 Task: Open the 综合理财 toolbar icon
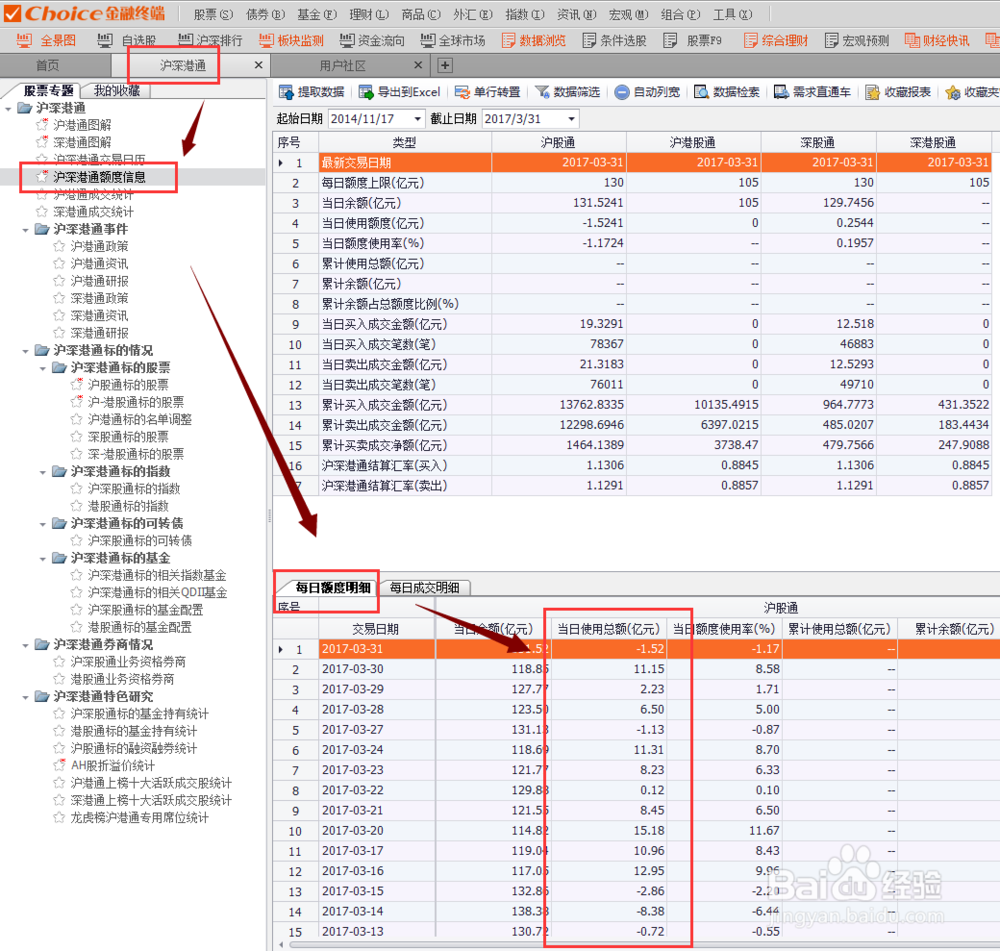[751, 41]
